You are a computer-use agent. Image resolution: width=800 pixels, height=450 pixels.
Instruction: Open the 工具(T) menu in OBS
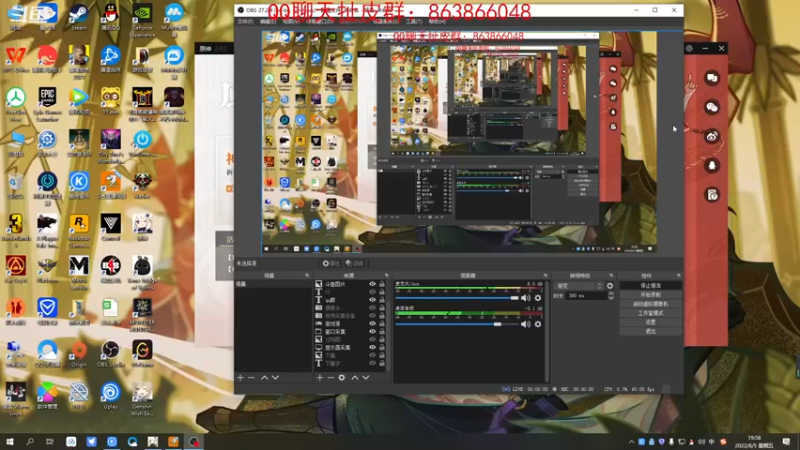414,21
